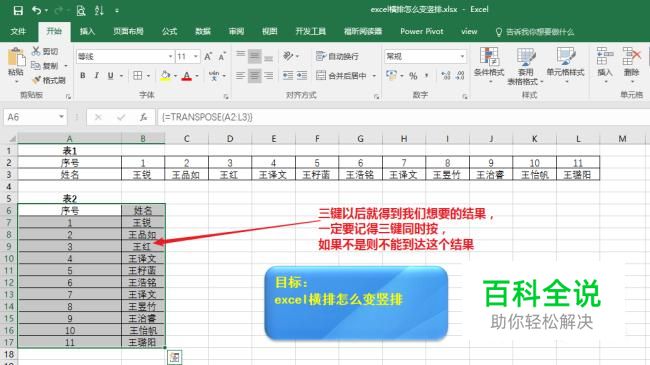This screenshot has height=365, width=650.
Task: Switch to the Insert ribbon tab
Action: 87,32
